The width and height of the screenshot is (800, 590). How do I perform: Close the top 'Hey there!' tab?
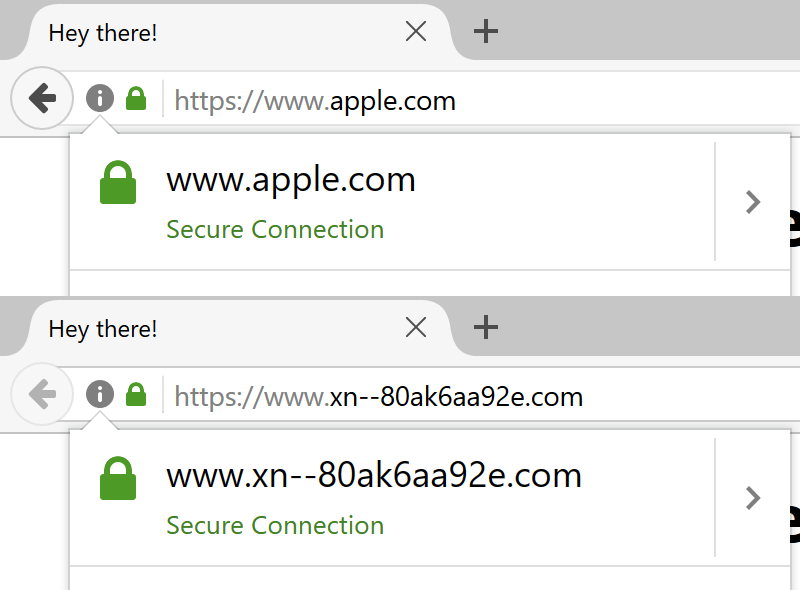pyautogui.click(x=415, y=31)
